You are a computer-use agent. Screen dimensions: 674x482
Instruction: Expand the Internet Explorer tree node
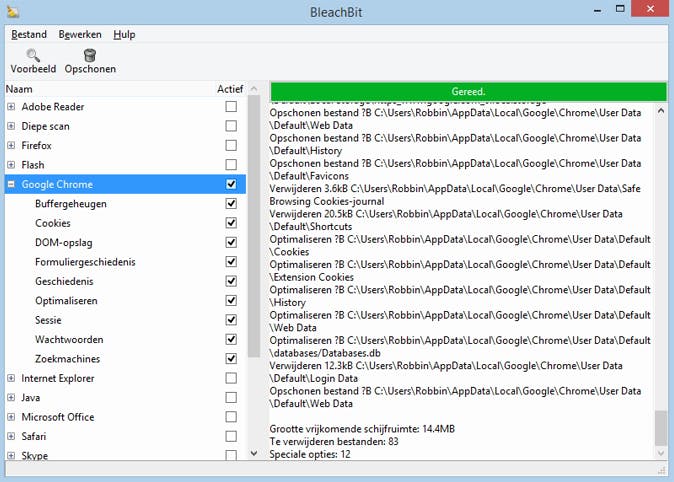pyautogui.click(x=11, y=378)
